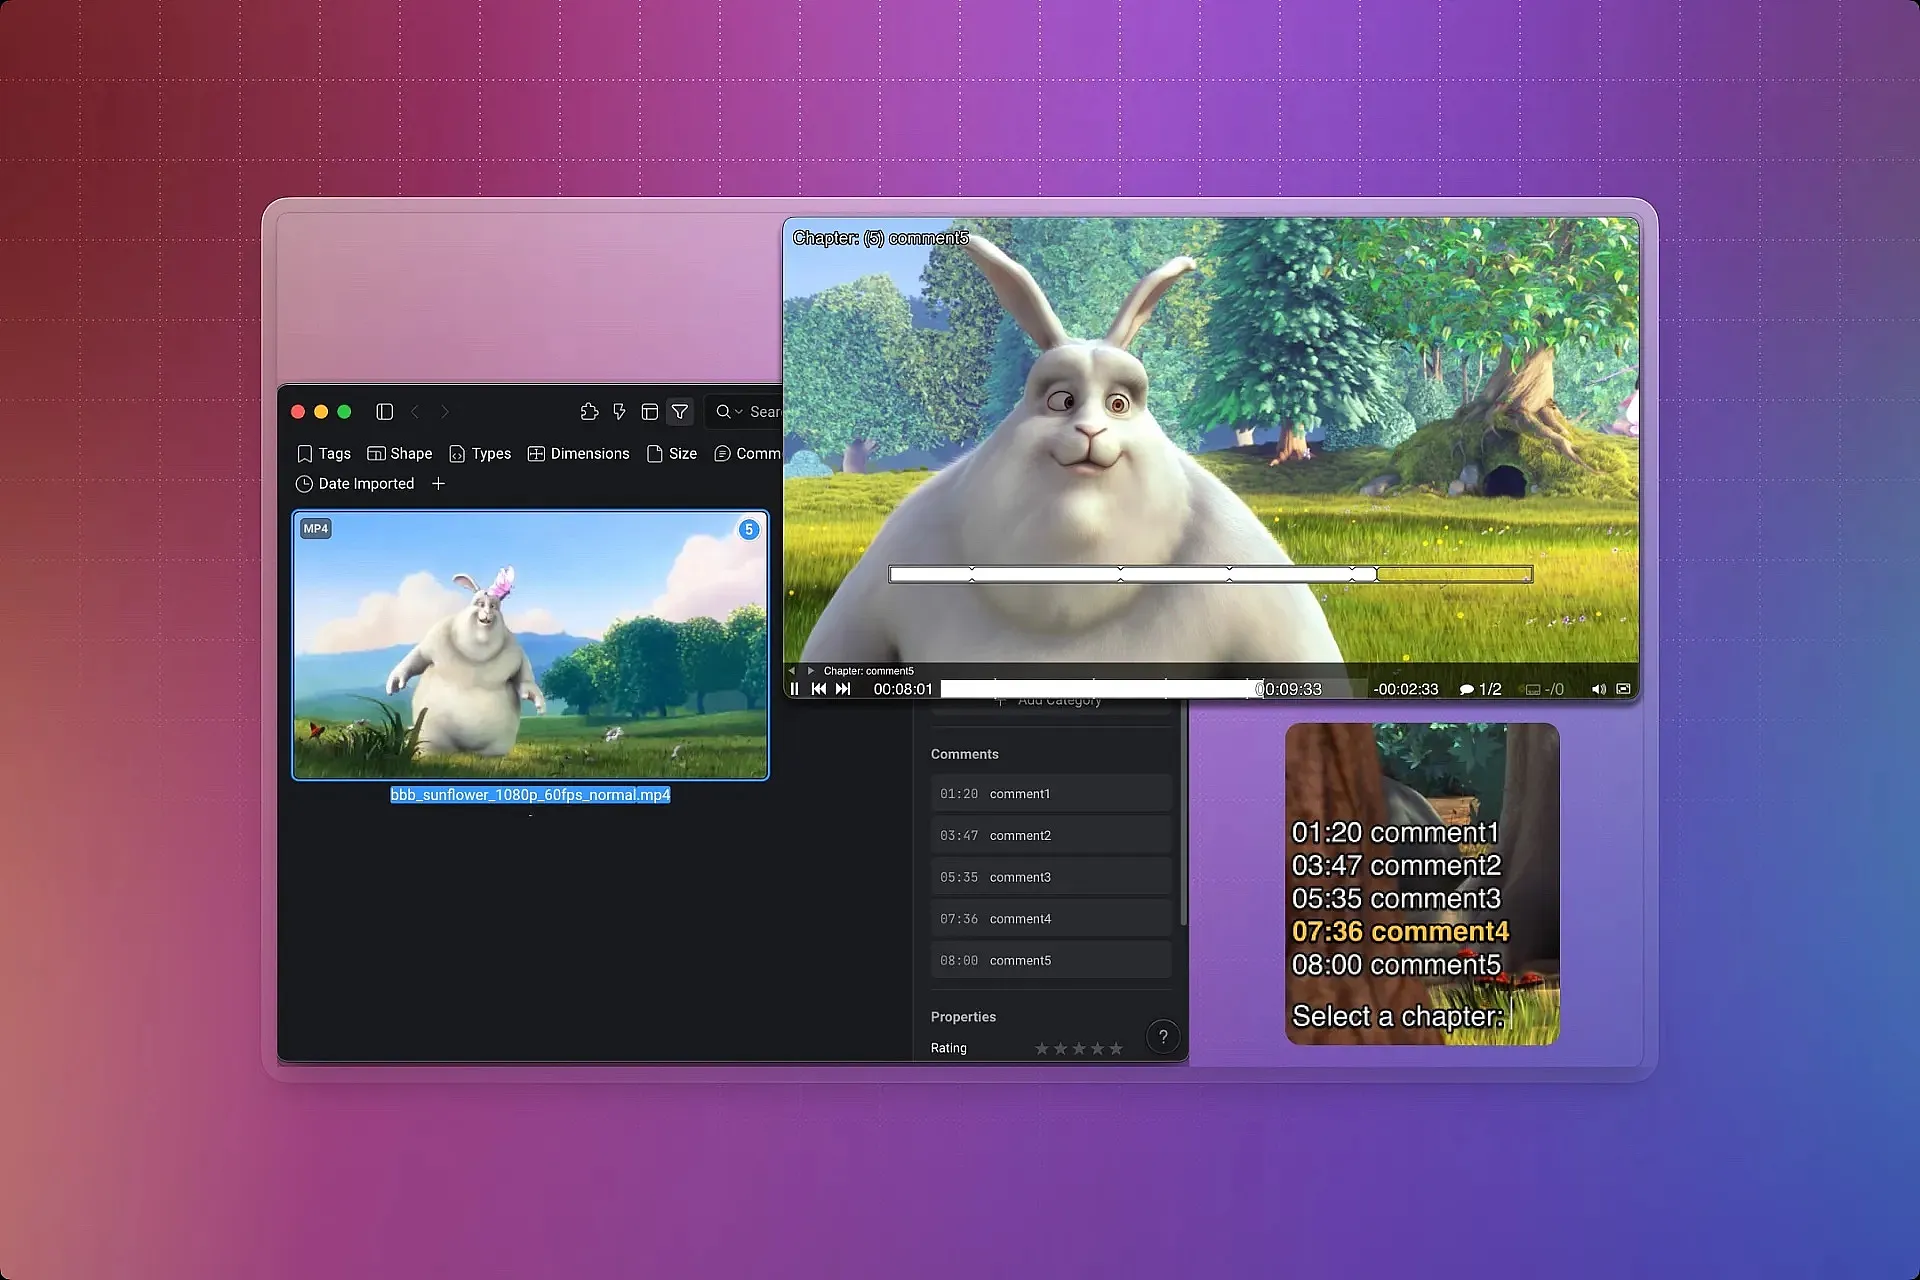This screenshot has height=1280, width=1920.
Task: Open the Shape filter
Action: click(399, 453)
